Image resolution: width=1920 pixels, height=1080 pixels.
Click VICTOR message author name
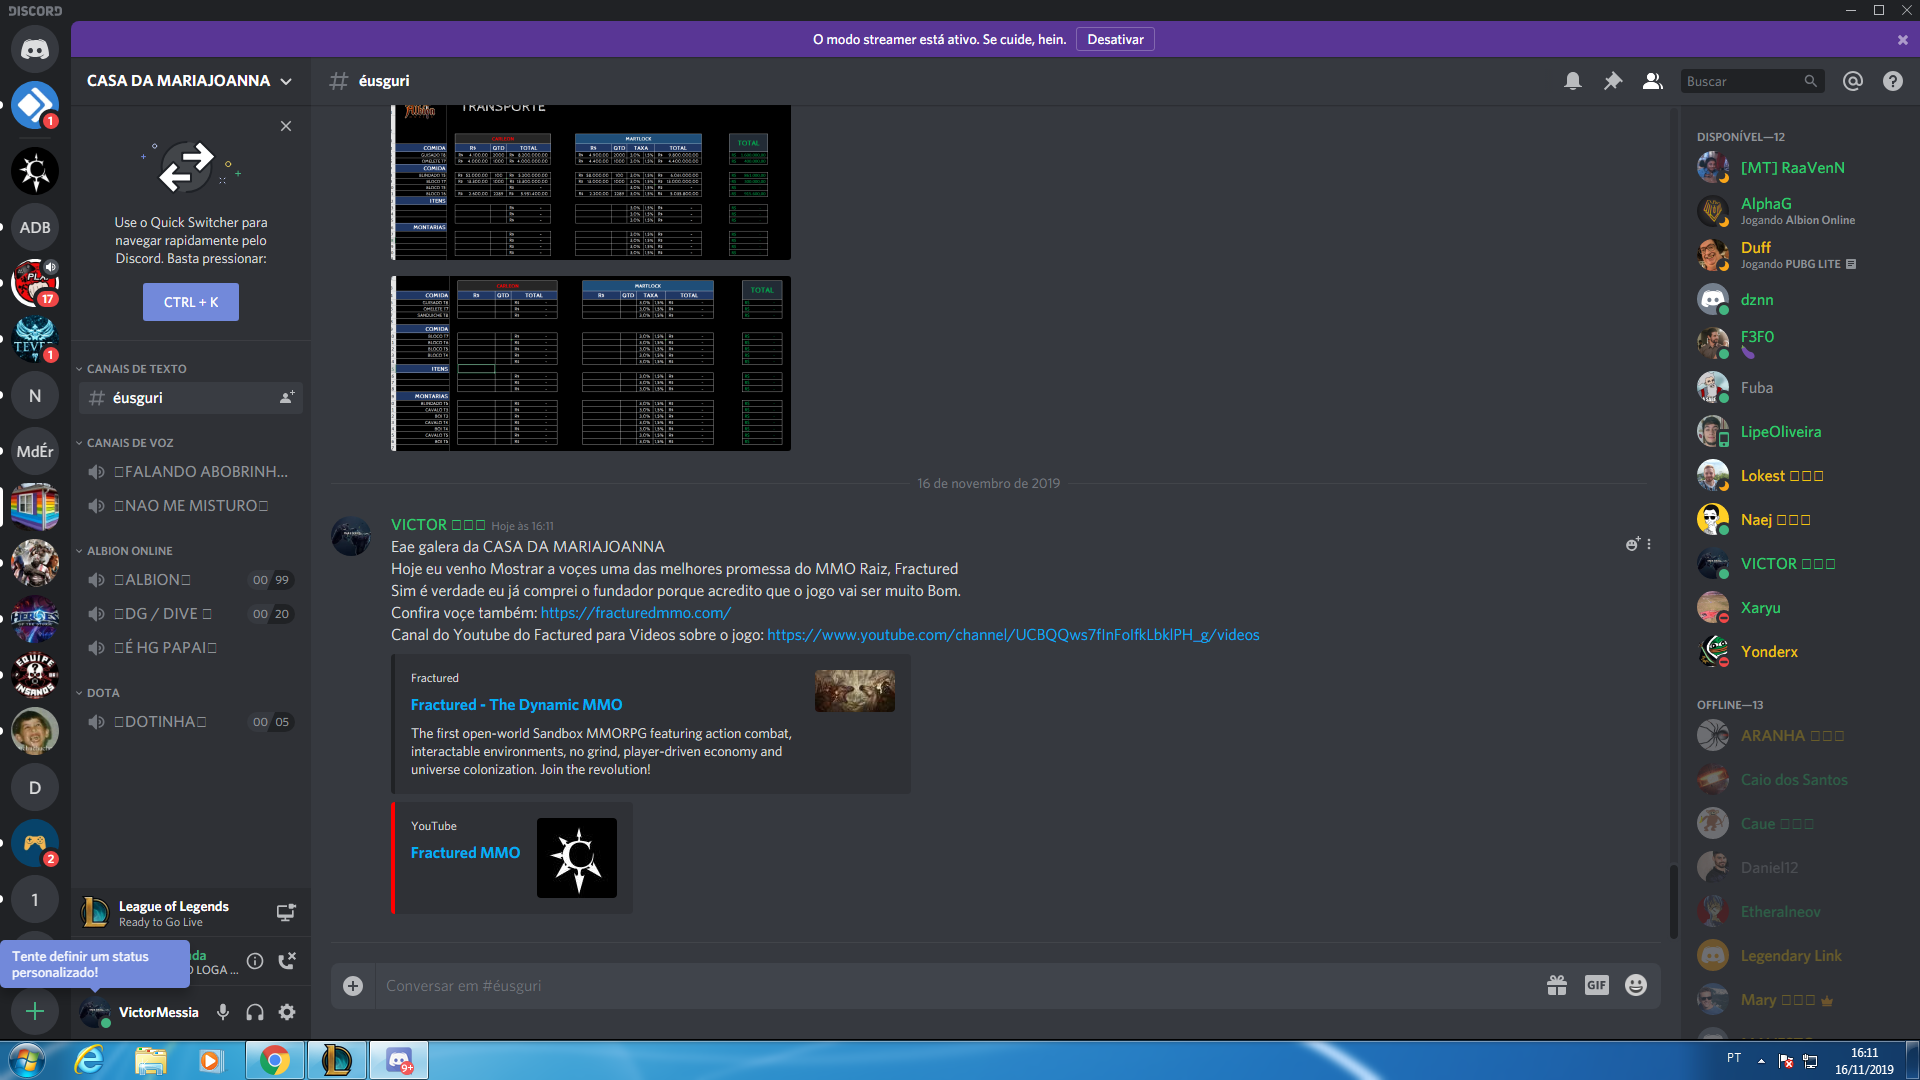438,525
